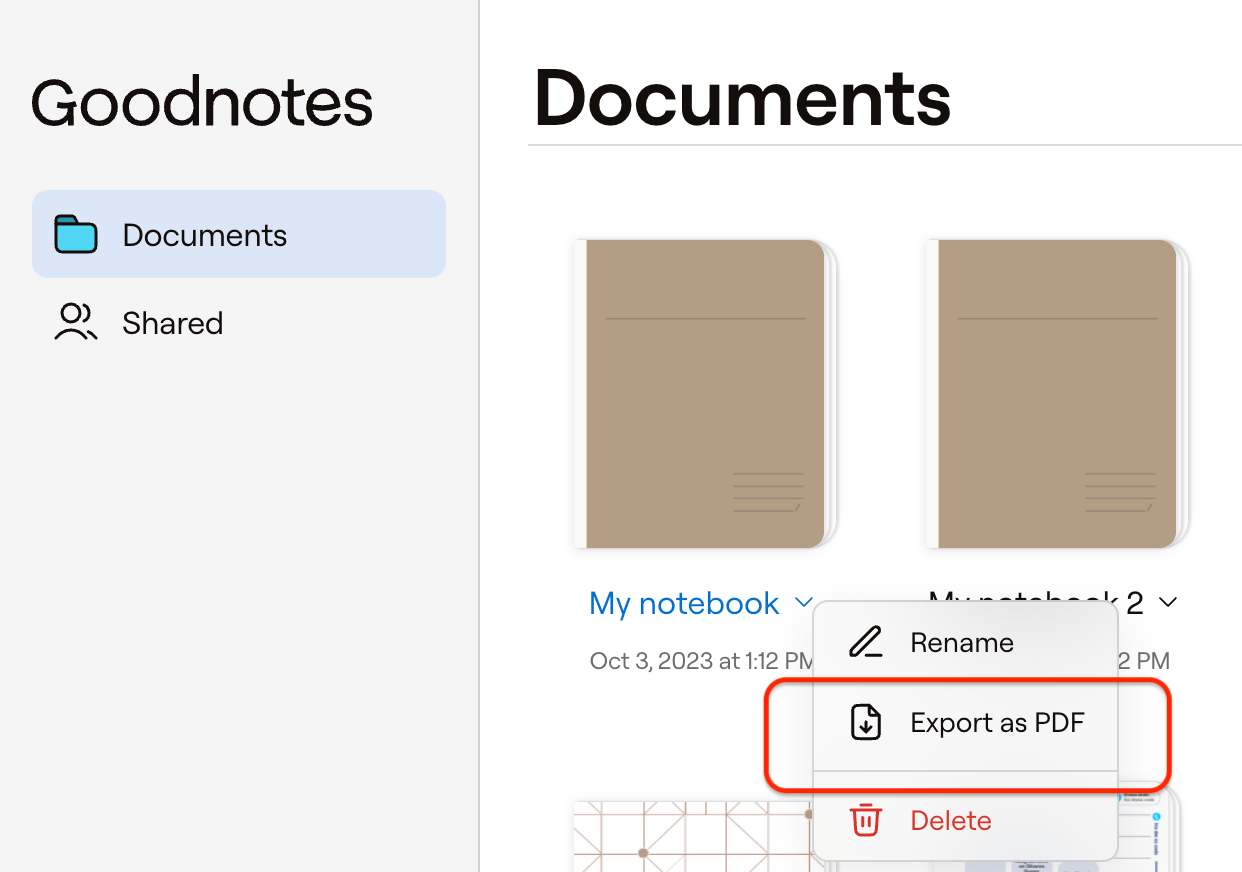Click the Delete trash icon

pyautogui.click(x=864, y=820)
